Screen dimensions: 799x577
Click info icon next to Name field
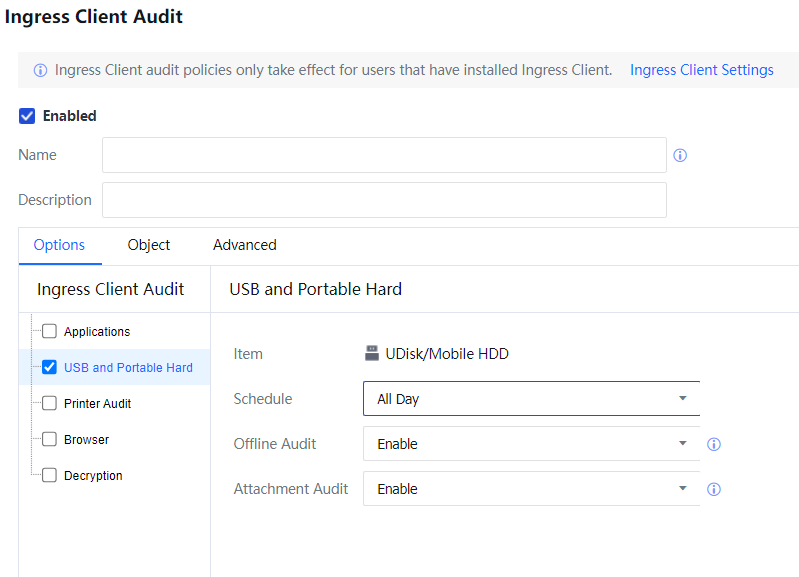pyautogui.click(x=680, y=156)
